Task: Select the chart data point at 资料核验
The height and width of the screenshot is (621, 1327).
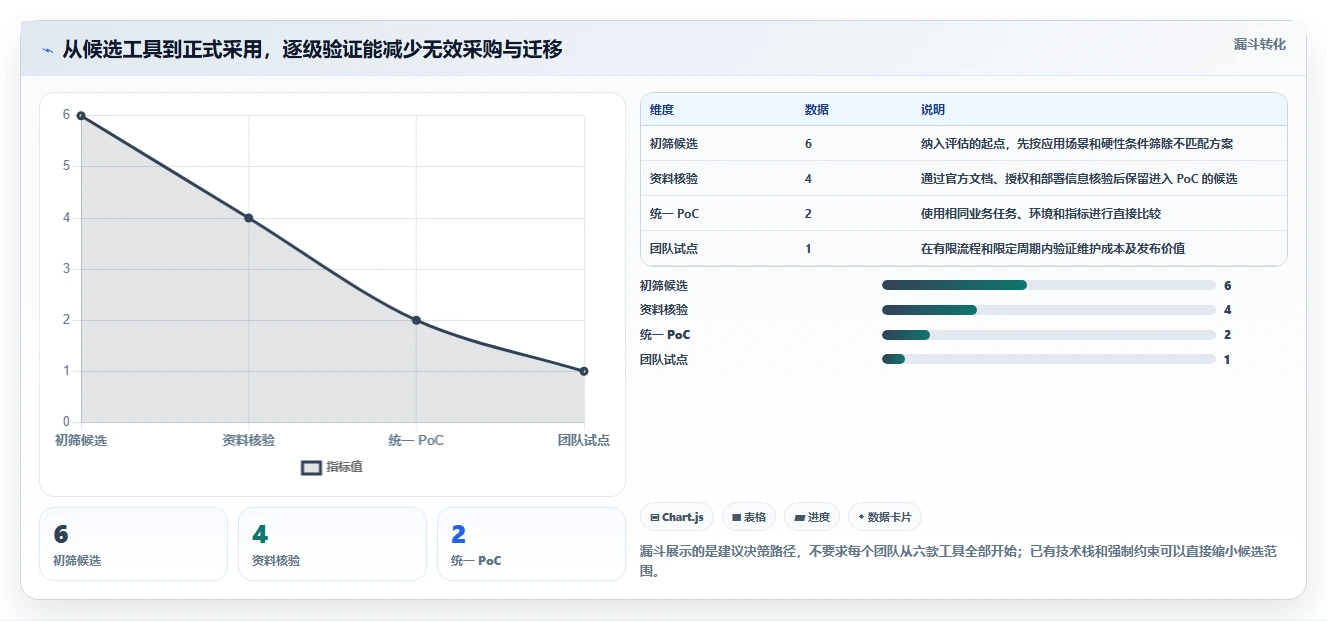Action: point(249,218)
